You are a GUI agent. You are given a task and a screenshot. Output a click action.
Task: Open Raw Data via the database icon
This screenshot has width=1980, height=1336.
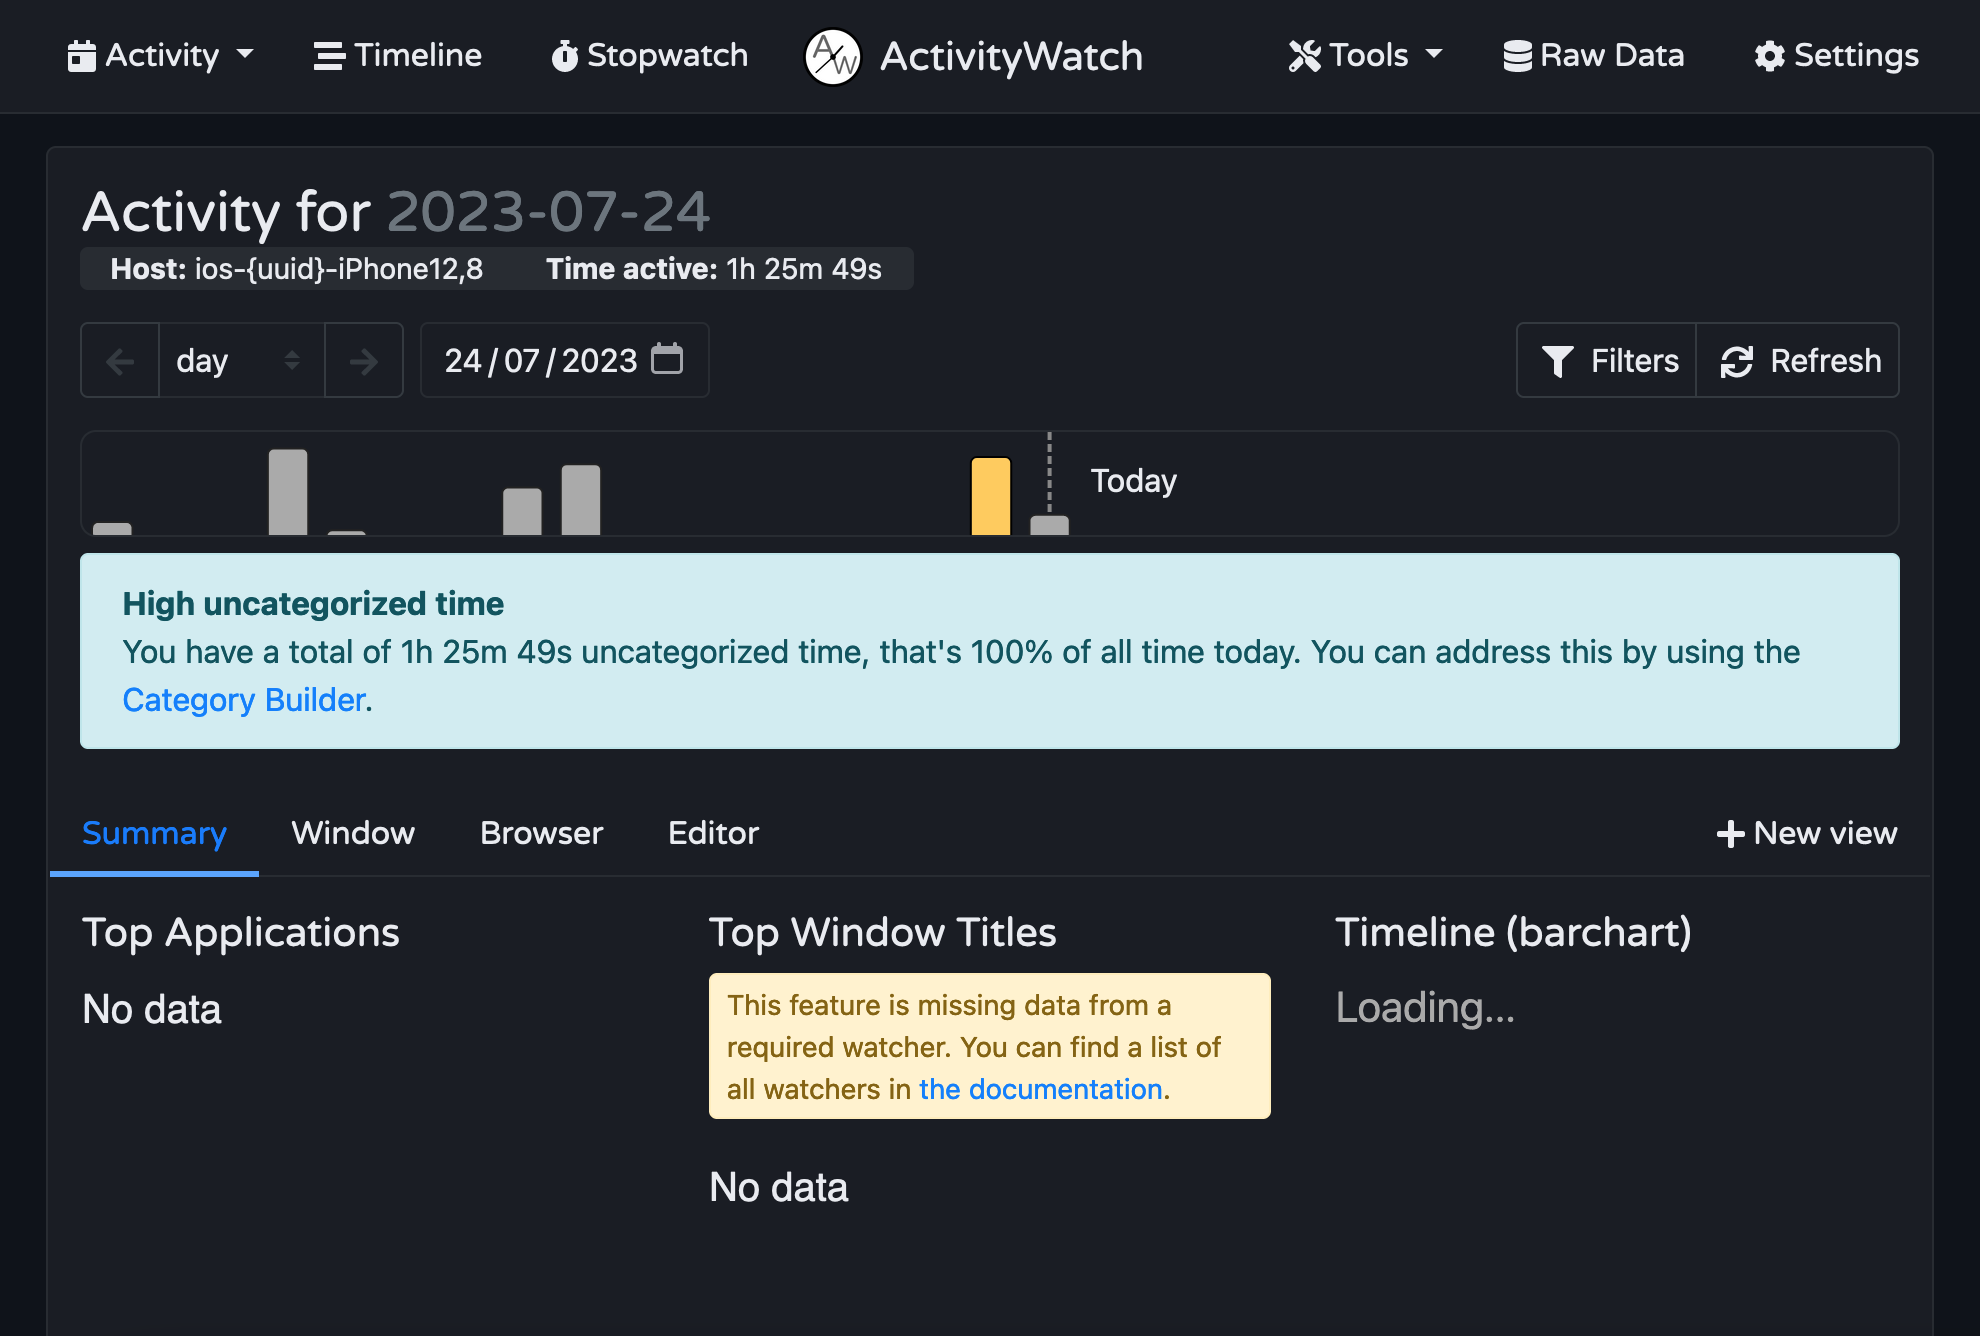1517,55
